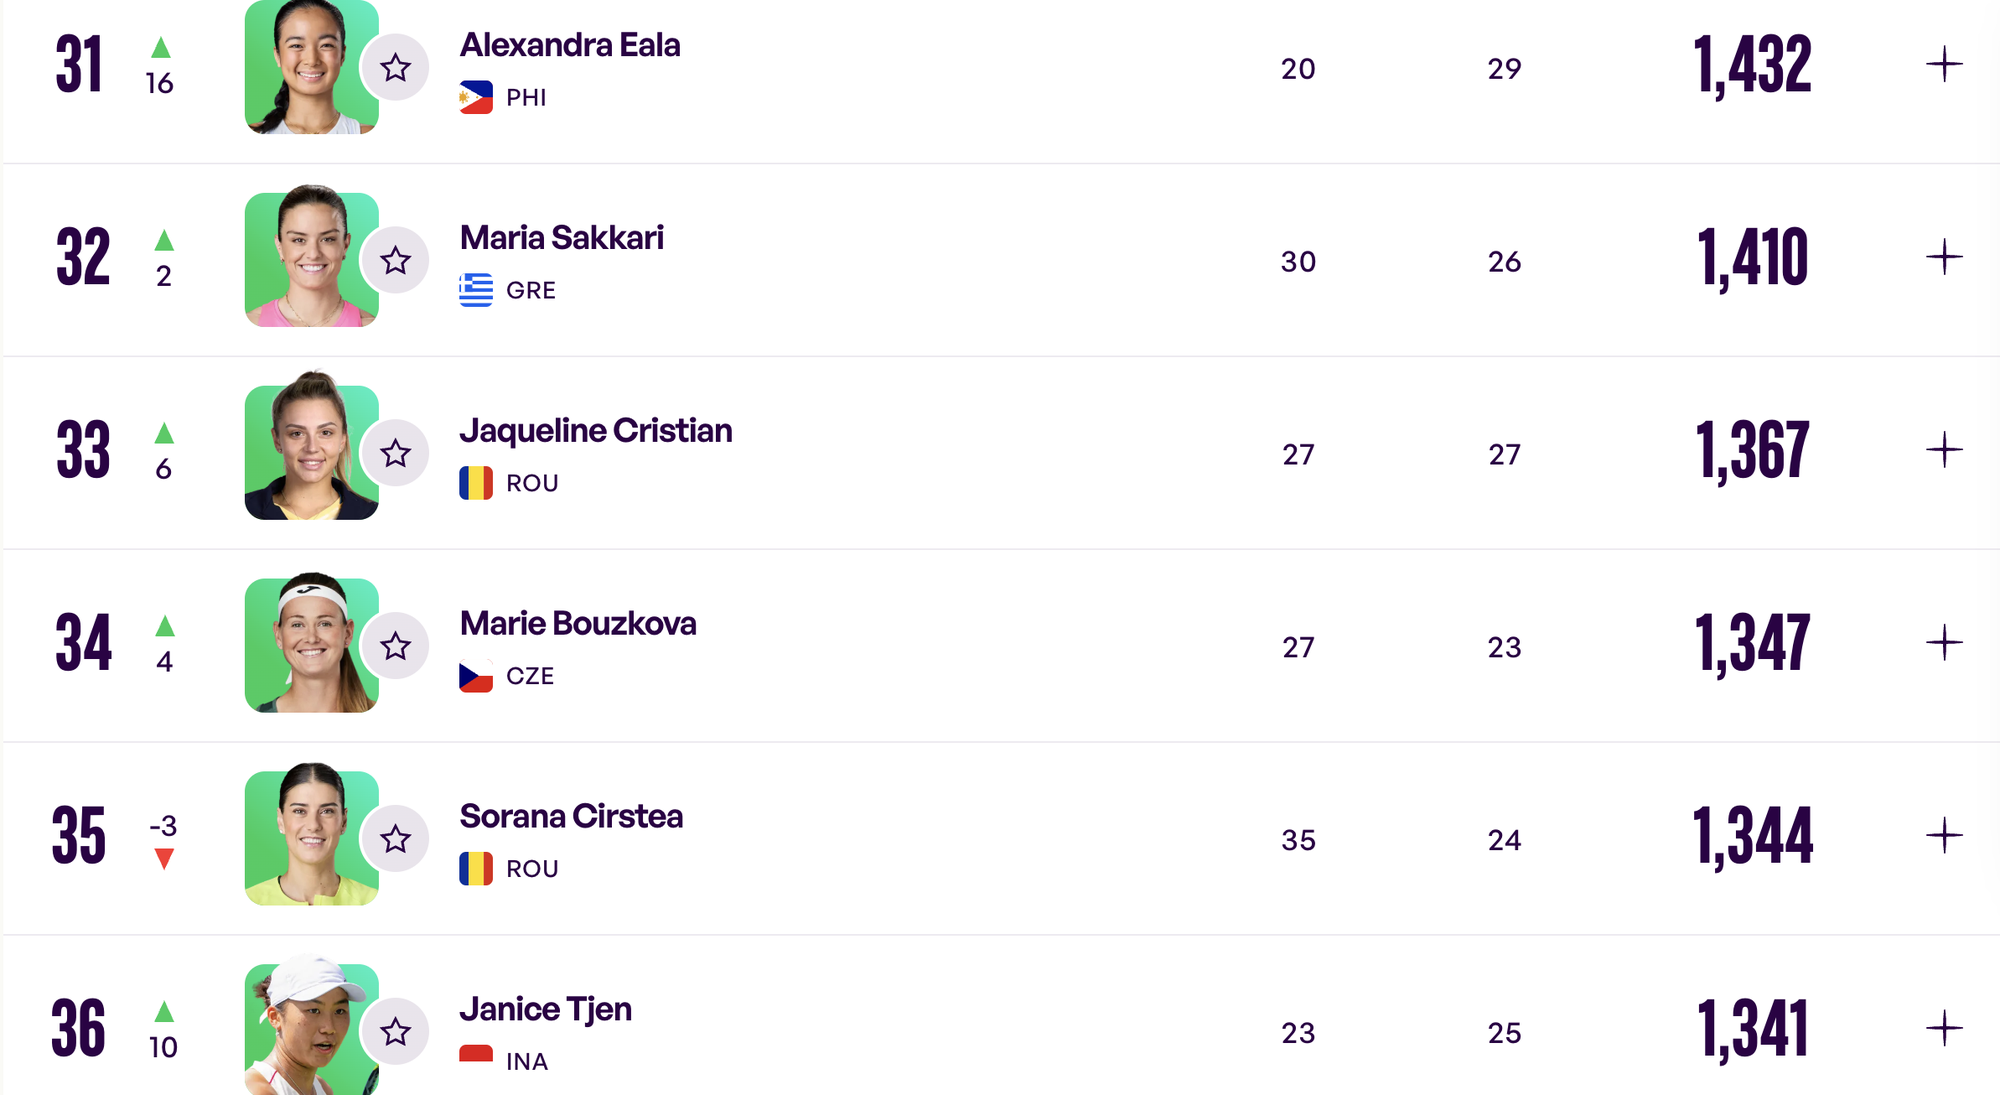Click Marie Bouzkova's name
The width and height of the screenshot is (2000, 1095).
[578, 624]
